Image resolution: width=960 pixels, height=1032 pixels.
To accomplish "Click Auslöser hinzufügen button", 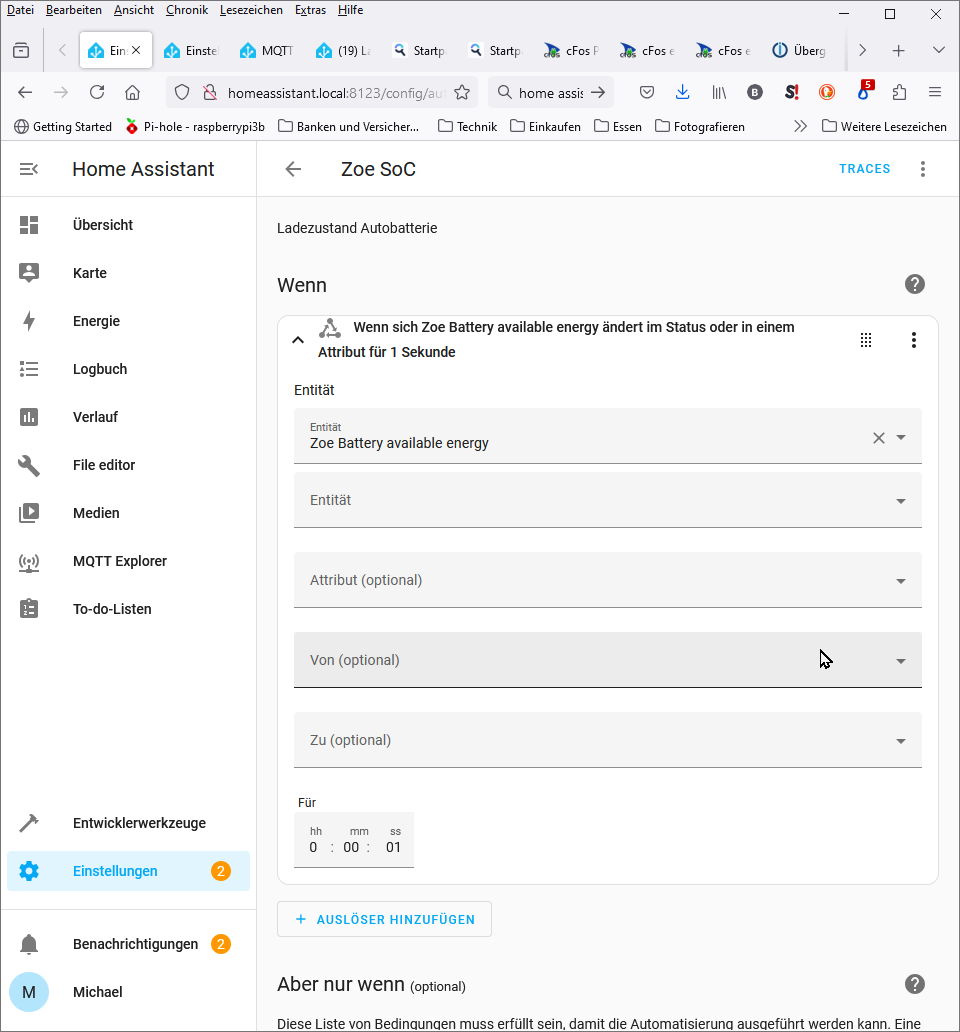I will 384,919.
